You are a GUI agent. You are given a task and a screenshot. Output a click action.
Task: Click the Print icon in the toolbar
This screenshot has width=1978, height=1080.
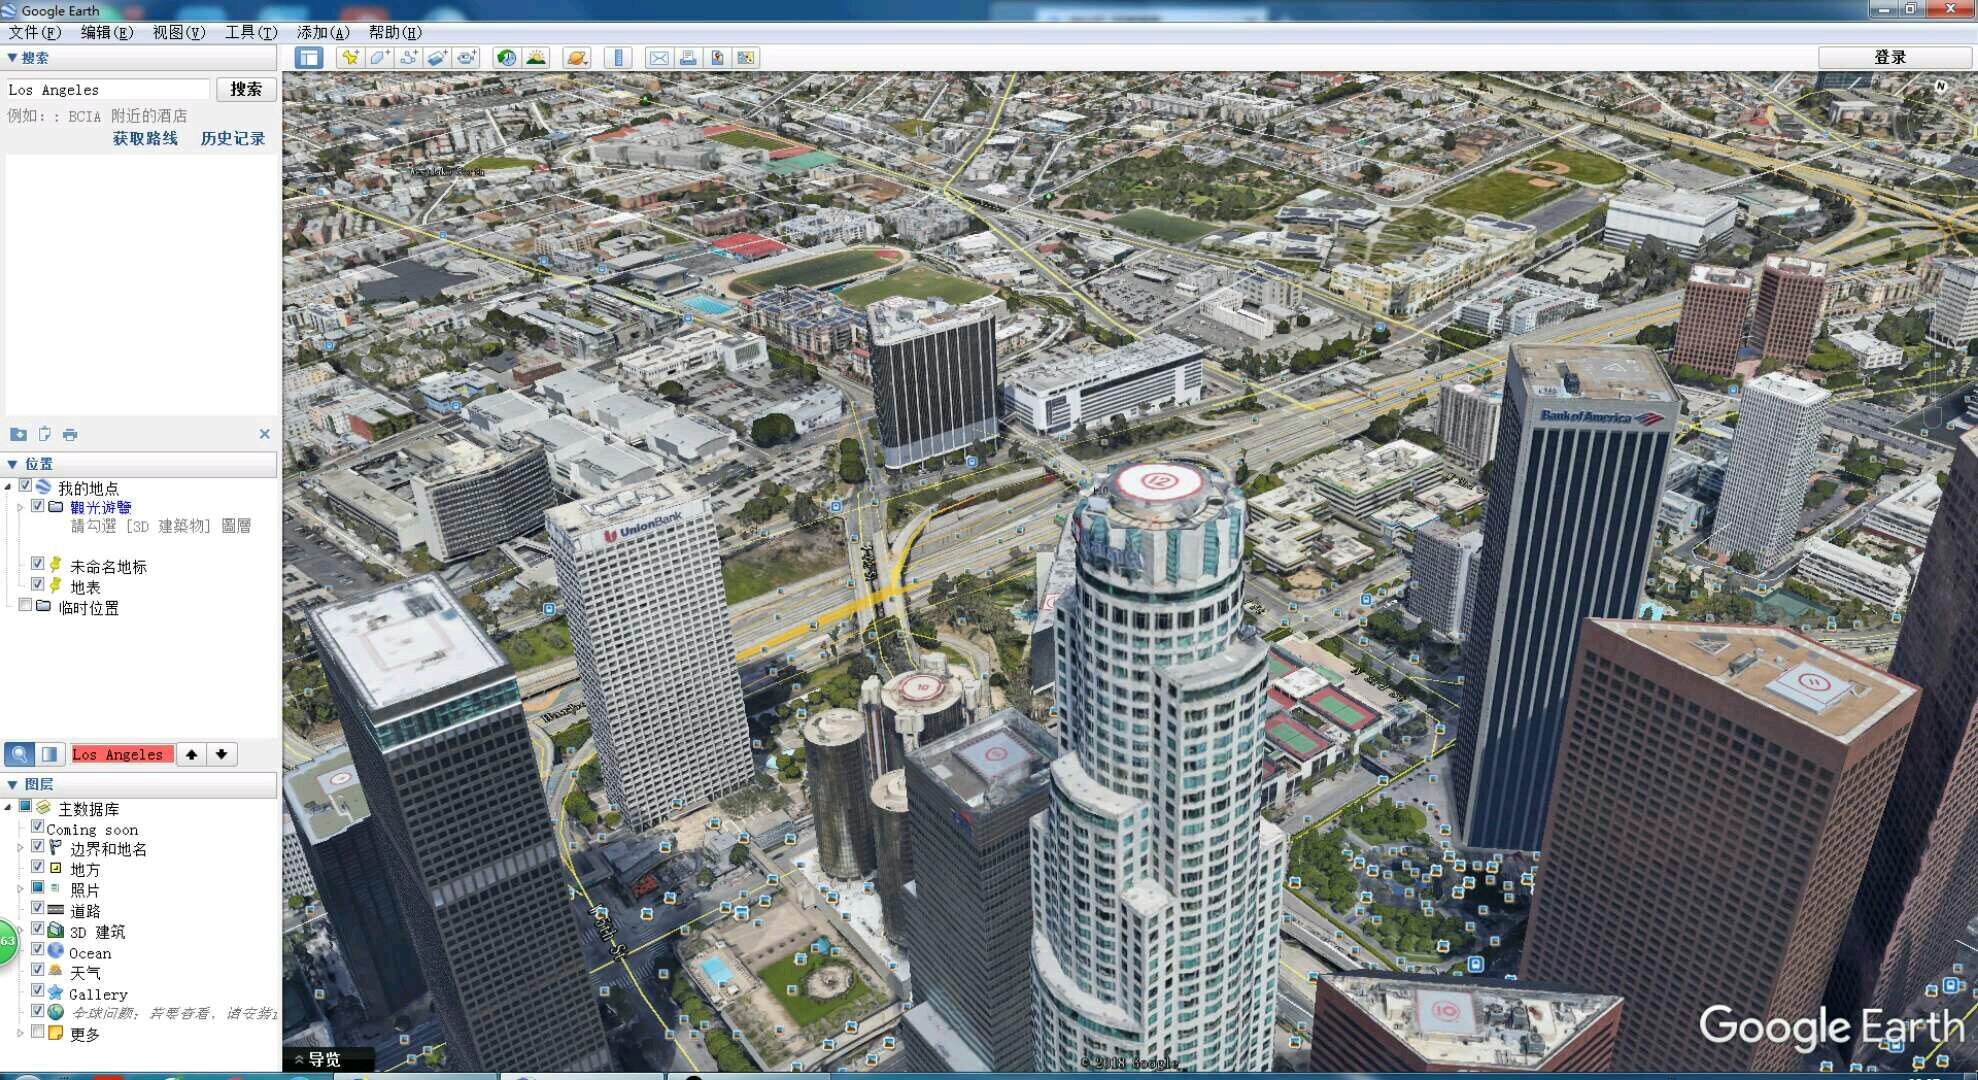coord(688,58)
